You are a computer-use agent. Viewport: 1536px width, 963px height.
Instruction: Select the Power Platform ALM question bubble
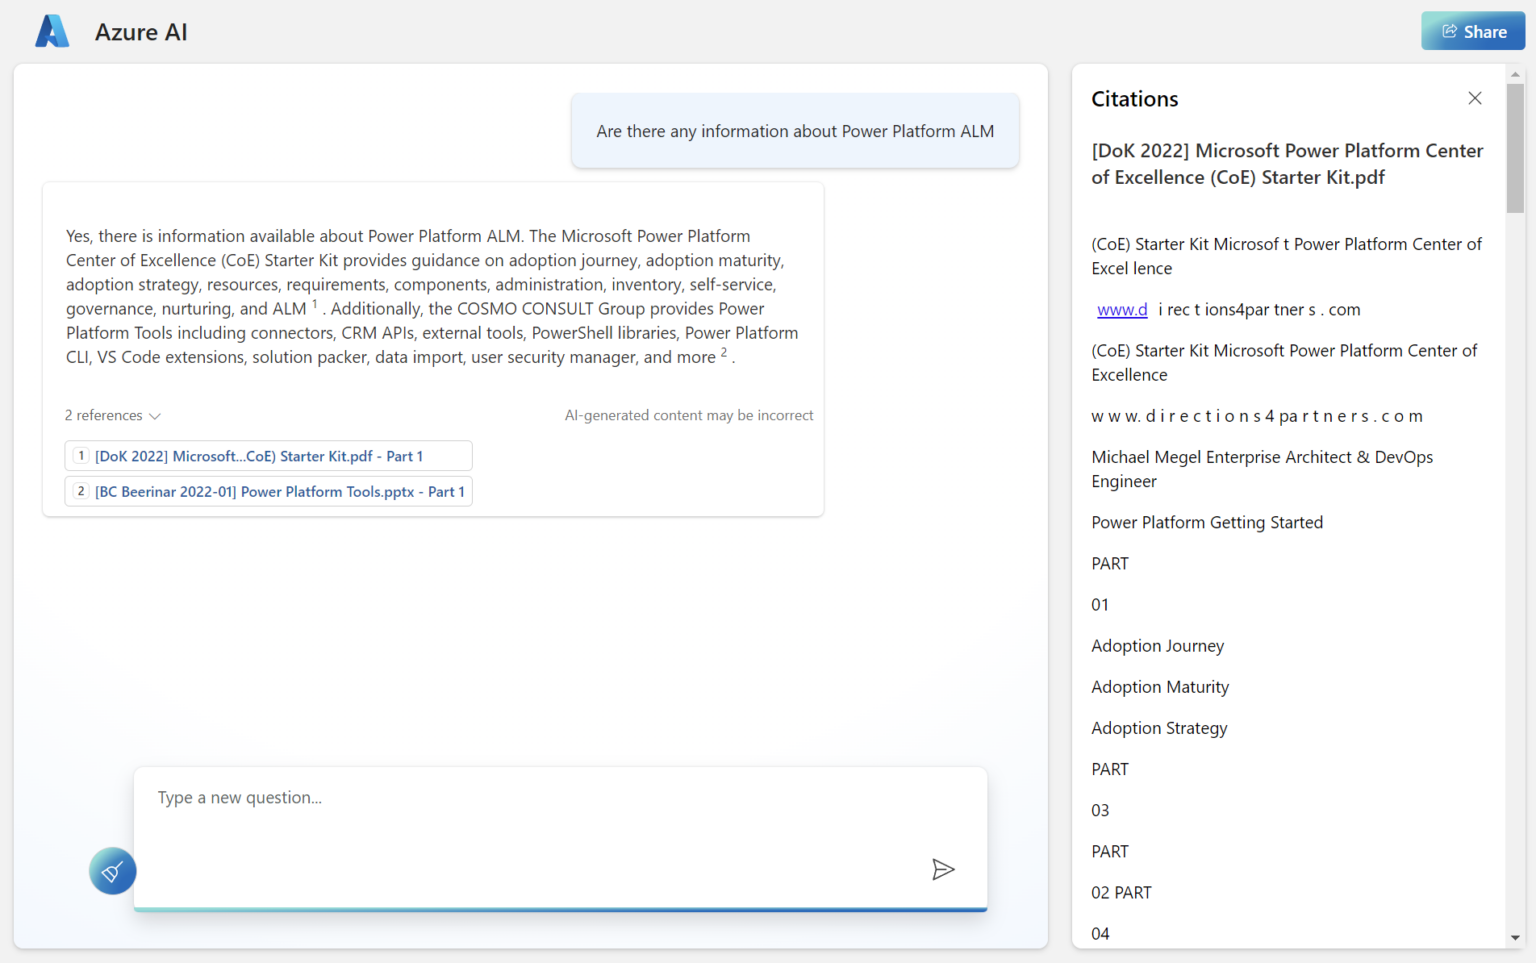795,131
